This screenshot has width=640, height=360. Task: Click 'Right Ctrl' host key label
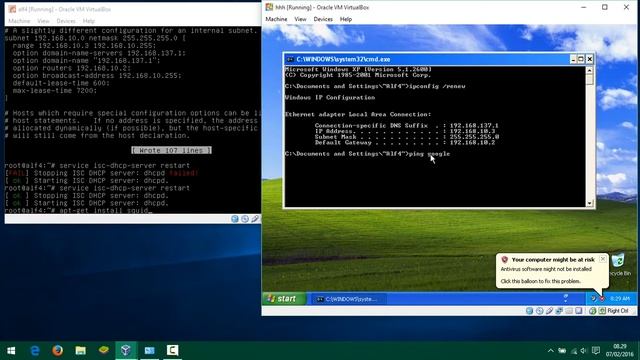point(618,311)
